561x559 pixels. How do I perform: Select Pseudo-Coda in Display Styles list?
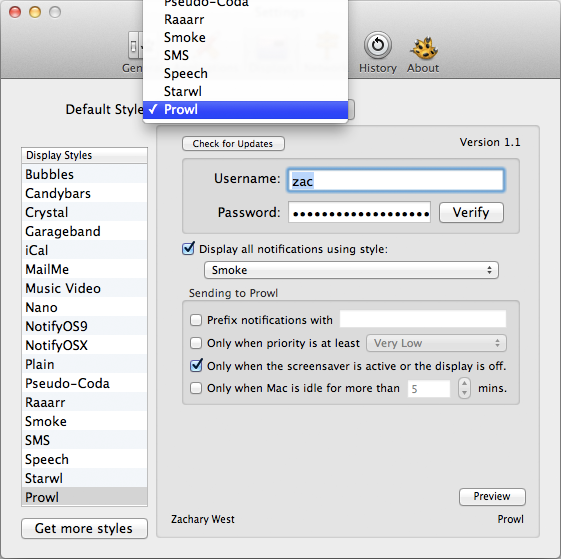(84, 383)
